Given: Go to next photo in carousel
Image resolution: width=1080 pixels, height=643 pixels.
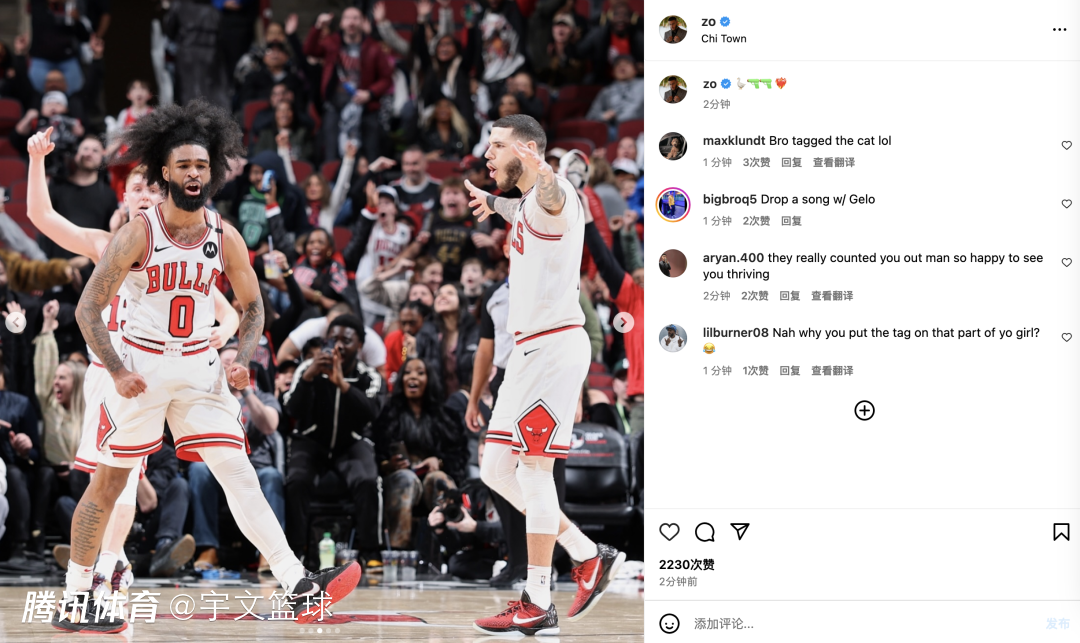Looking at the screenshot, I should click(x=623, y=322).
